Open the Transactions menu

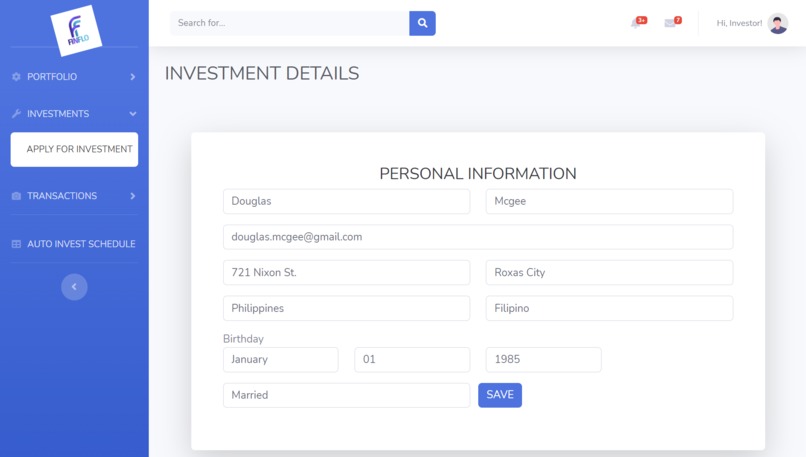74,196
